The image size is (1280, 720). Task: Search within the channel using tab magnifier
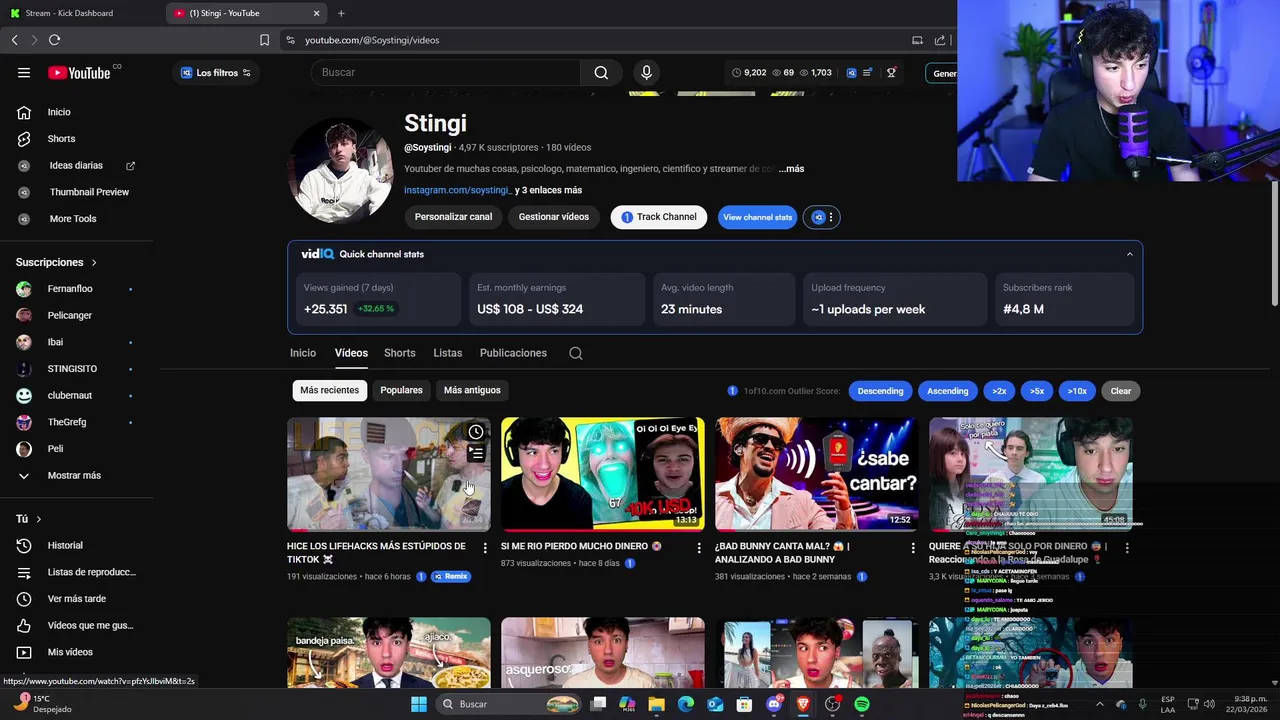[x=575, y=353]
